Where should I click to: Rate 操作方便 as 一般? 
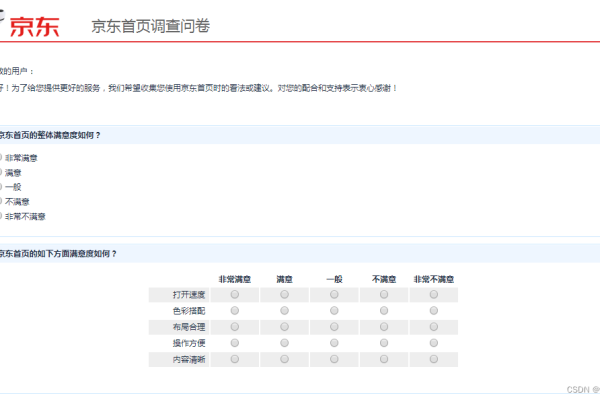tap(334, 343)
